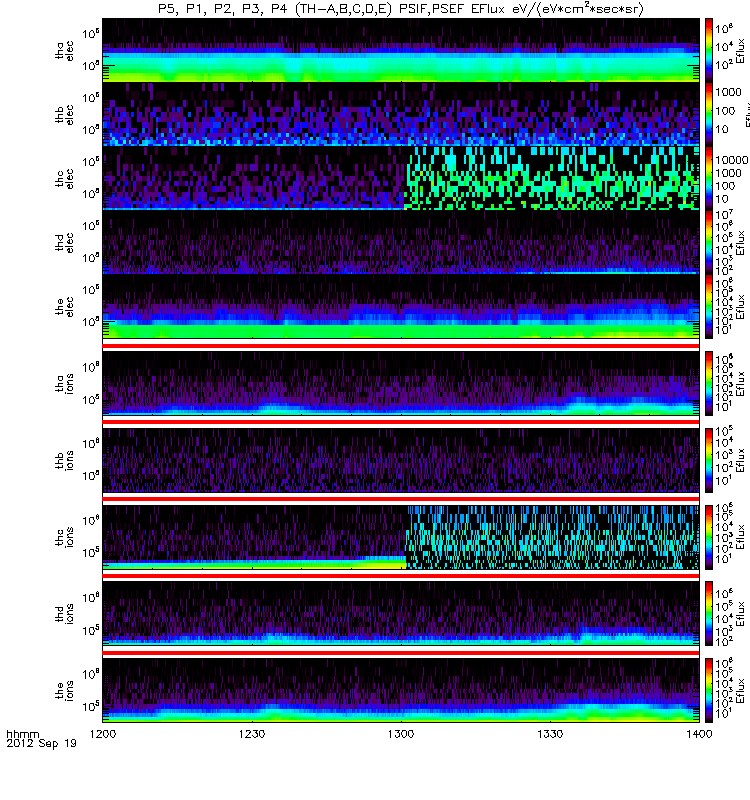This screenshot has width=750, height=800.
Task: Pick the color bar beside thc ions panel
Action: [x=709, y=537]
